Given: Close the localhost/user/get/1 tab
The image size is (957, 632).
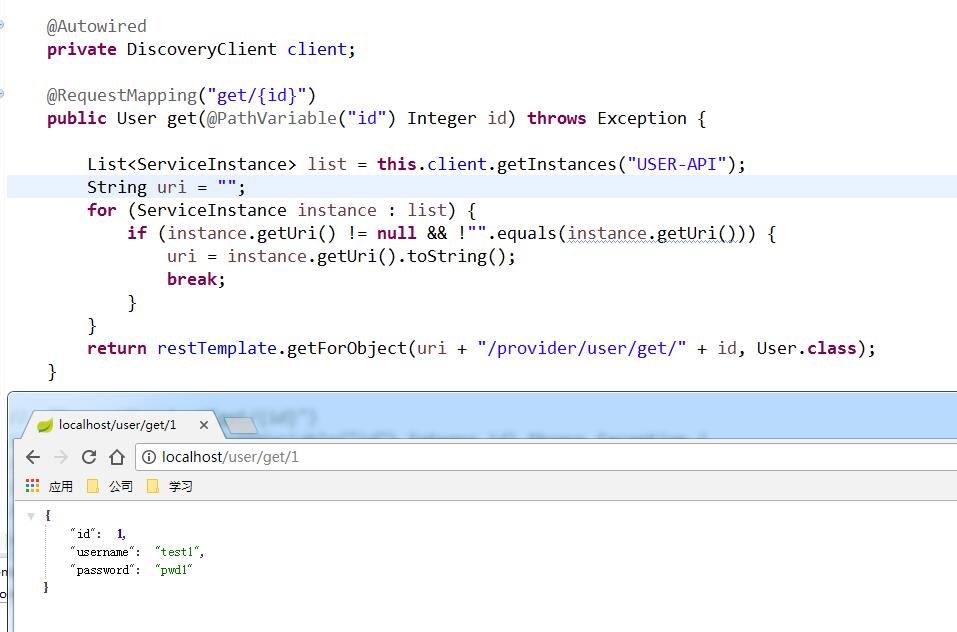Looking at the screenshot, I should coord(204,425).
